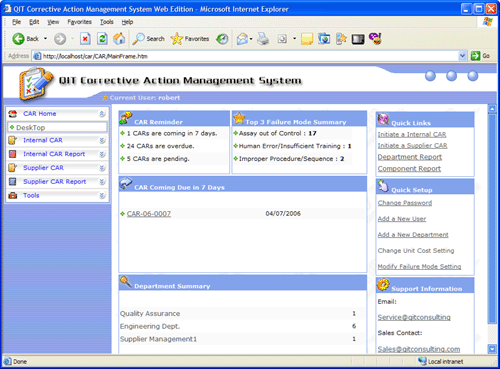The image size is (500, 369).
Task: Open the Component Report link
Action: [x=409, y=169]
